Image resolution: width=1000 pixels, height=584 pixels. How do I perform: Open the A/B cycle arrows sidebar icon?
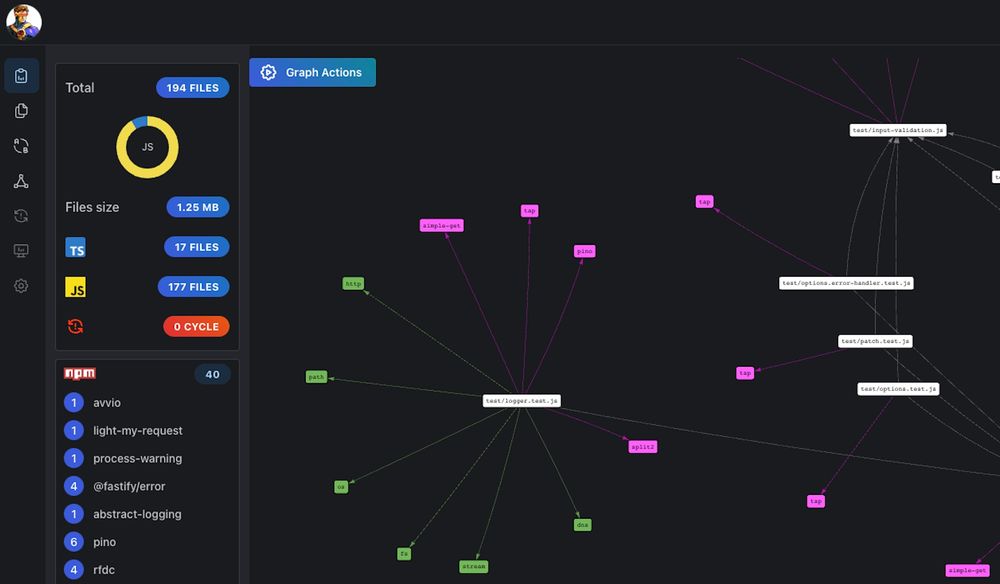coord(21,146)
